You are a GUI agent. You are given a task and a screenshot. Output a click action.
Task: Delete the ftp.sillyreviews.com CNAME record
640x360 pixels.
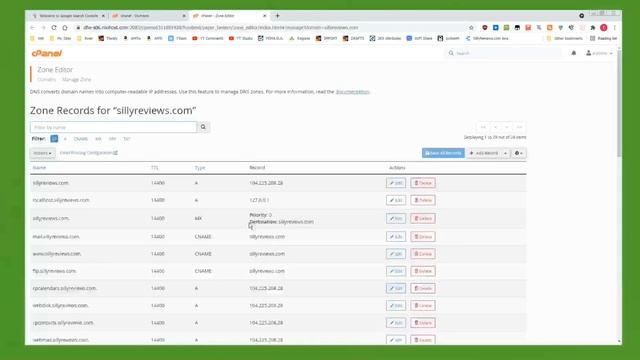(423, 271)
